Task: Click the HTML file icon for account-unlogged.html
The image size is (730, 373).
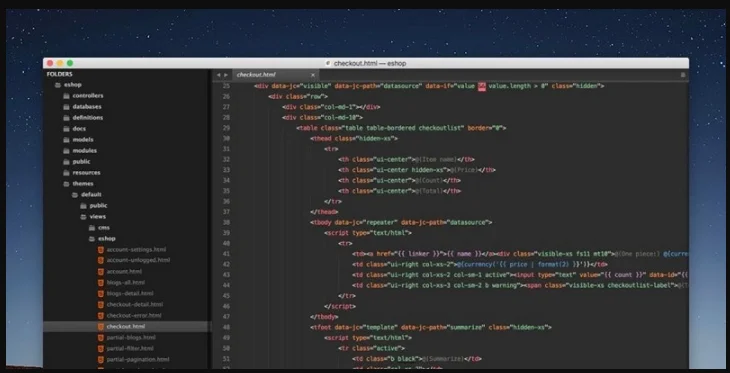Action: tap(101, 260)
